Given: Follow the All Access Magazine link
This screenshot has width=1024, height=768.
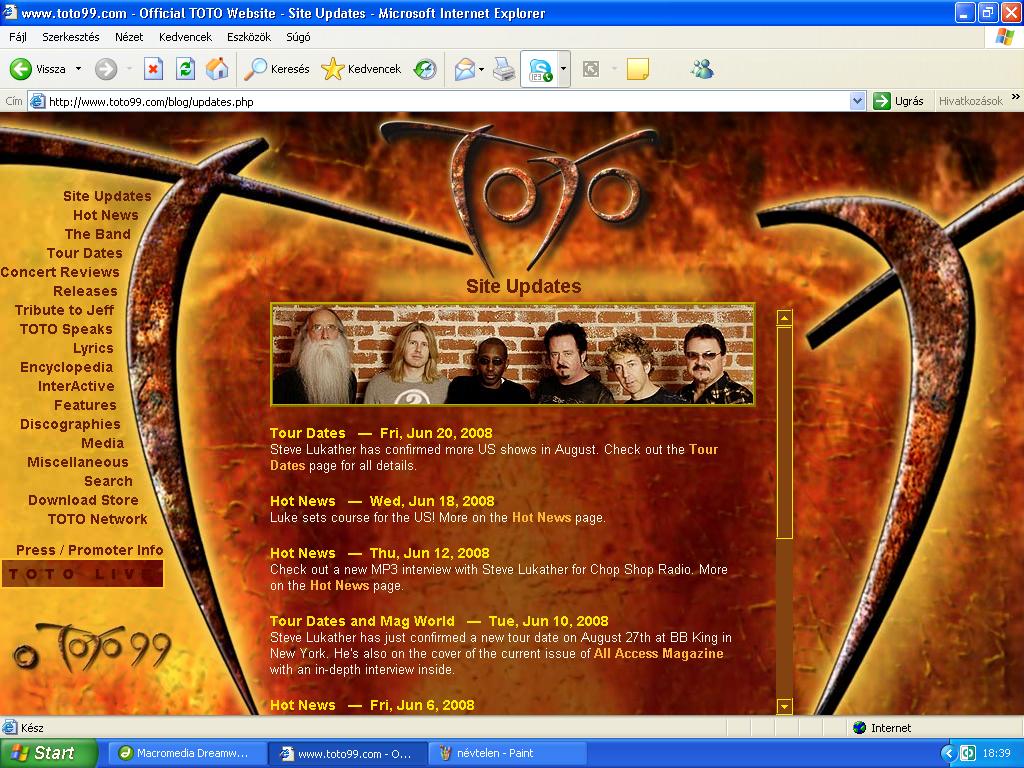Looking at the screenshot, I should pos(658,653).
